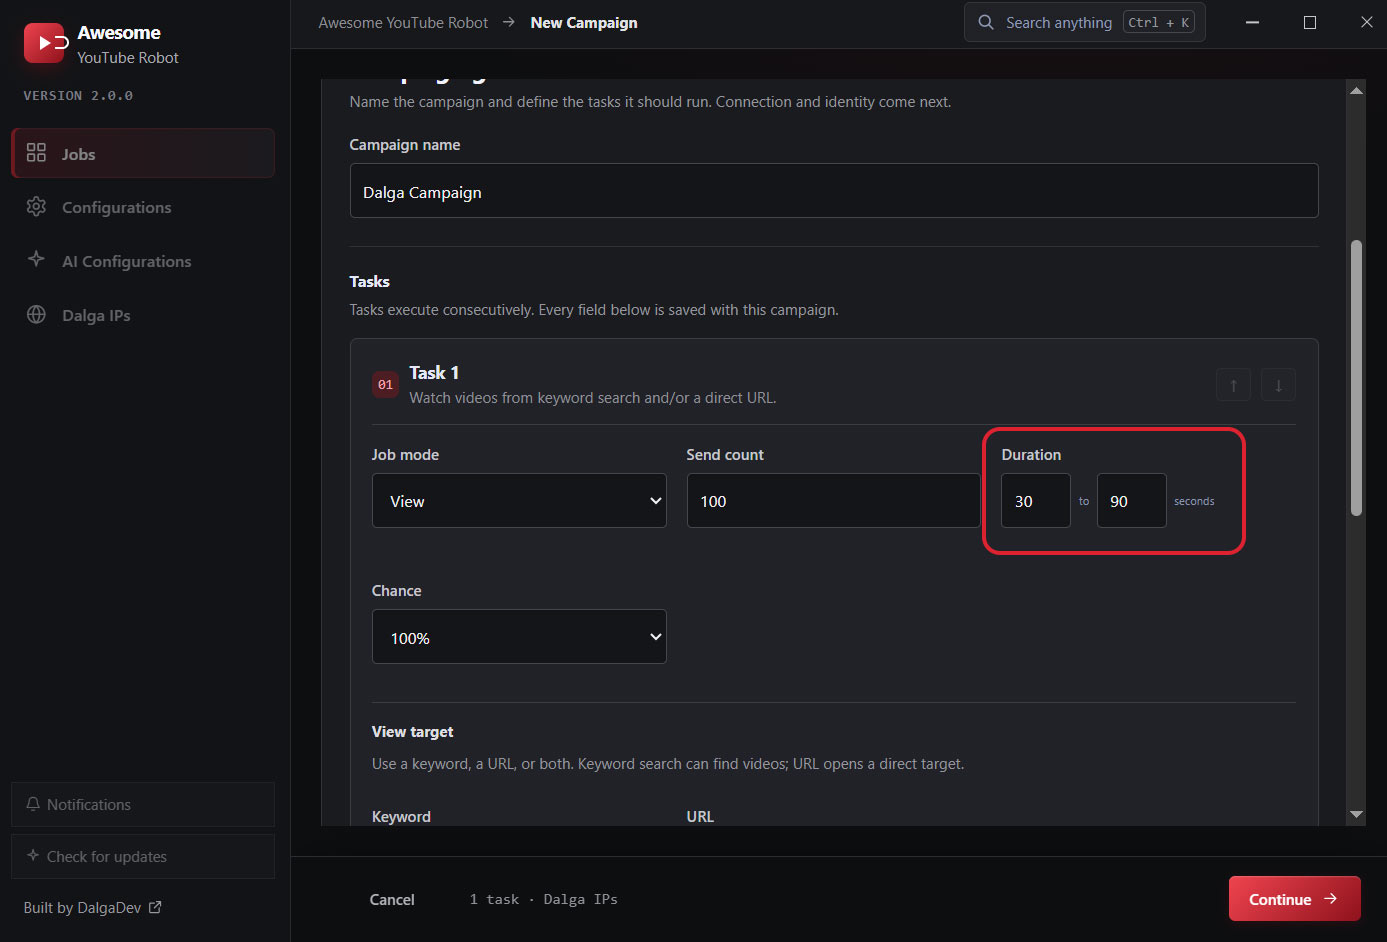Open the Job mode dropdown
1387x942 pixels.
pyautogui.click(x=519, y=501)
